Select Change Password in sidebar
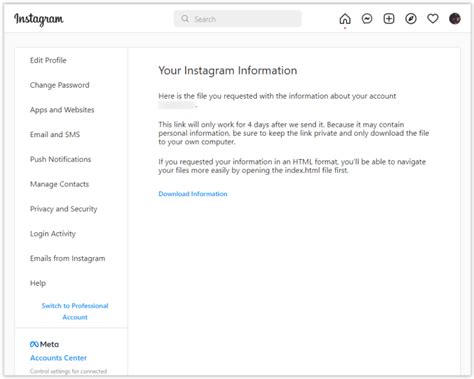Screen dimensions: 474x379 60,85
